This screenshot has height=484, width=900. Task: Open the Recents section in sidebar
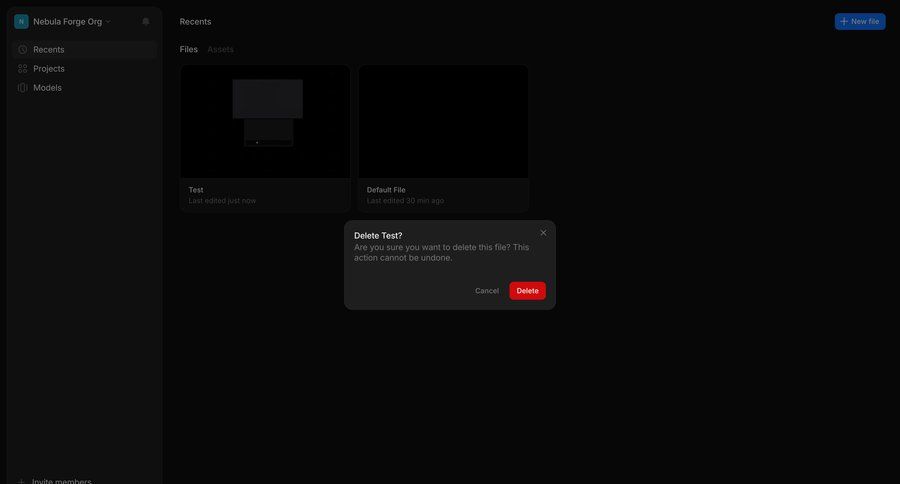(84, 49)
